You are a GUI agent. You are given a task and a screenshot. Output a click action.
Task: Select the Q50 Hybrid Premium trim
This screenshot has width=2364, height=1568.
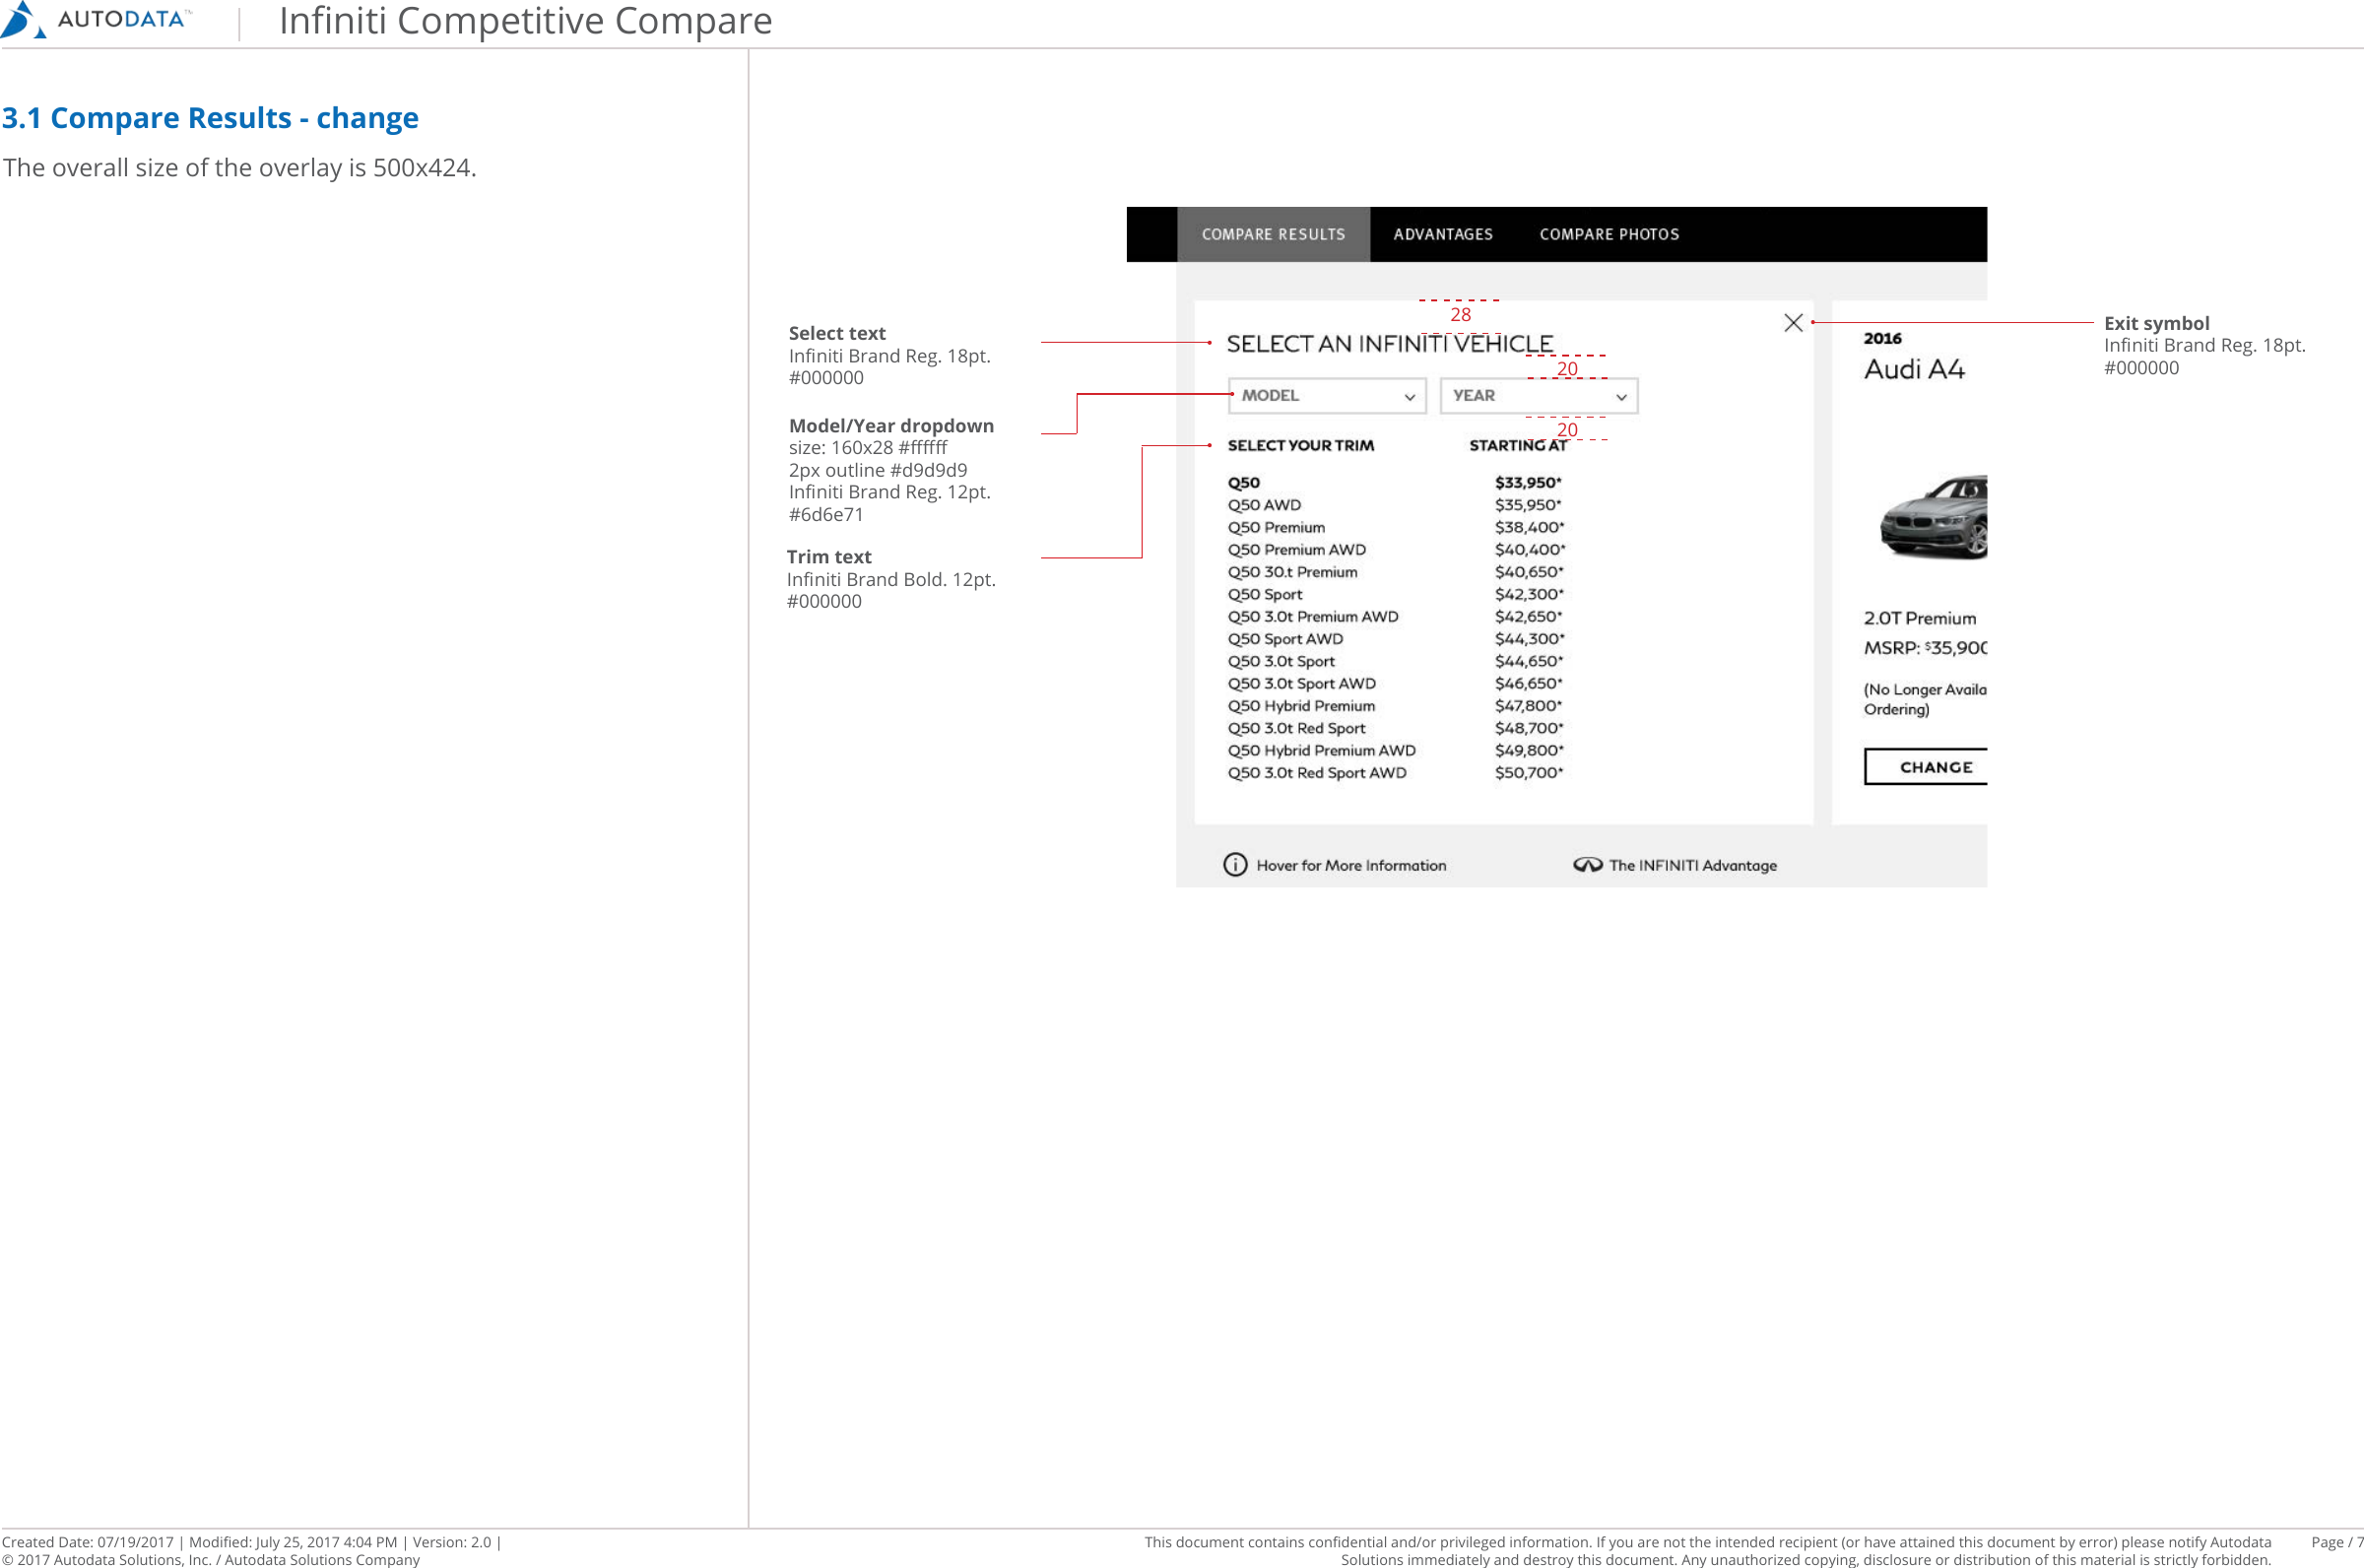[1302, 705]
